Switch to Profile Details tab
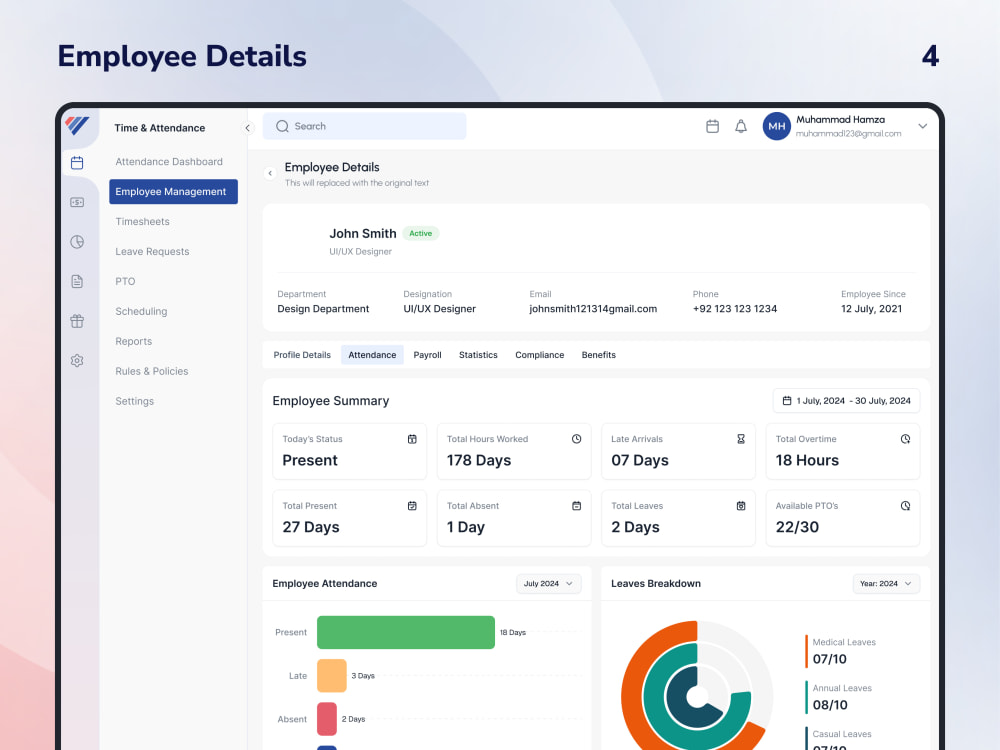Image resolution: width=1000 pixels, height=750 pixels. coord(302,355)
